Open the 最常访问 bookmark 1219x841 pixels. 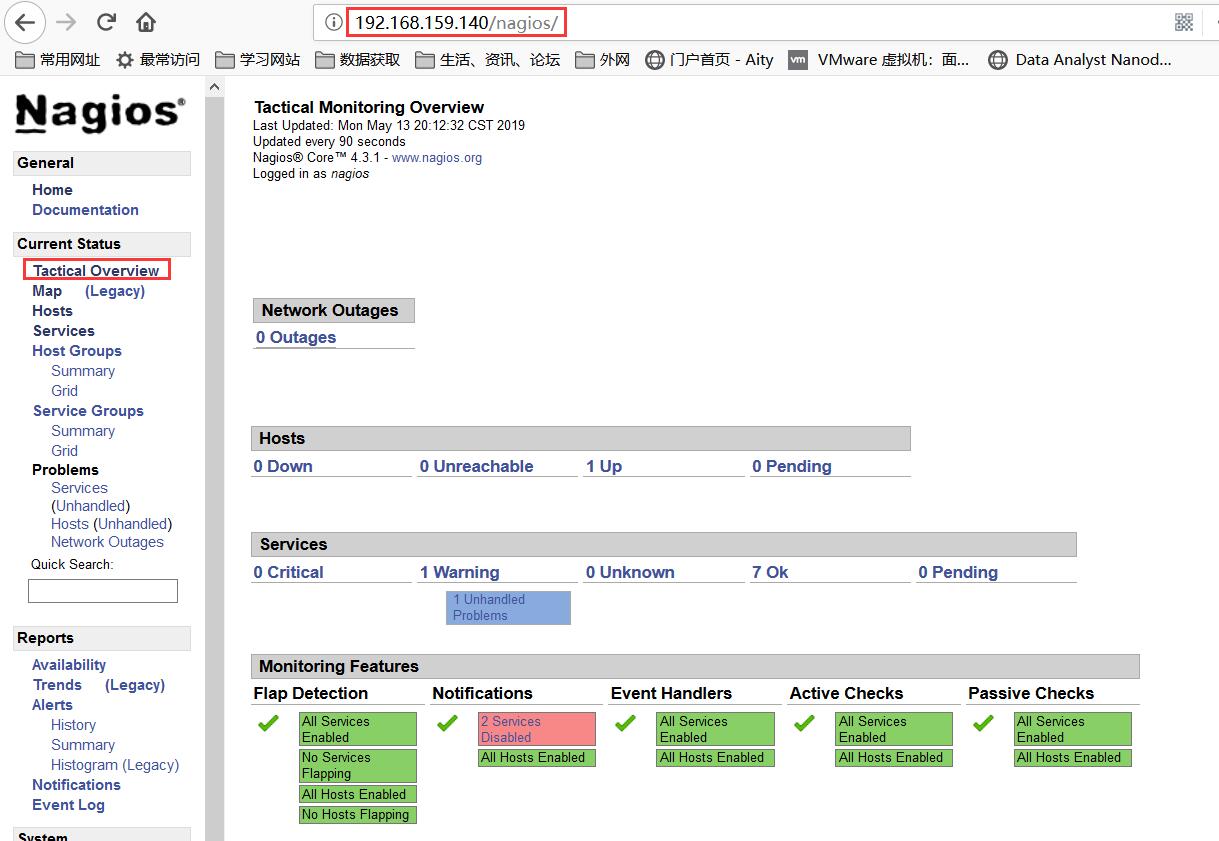click(x=158, y=60)
